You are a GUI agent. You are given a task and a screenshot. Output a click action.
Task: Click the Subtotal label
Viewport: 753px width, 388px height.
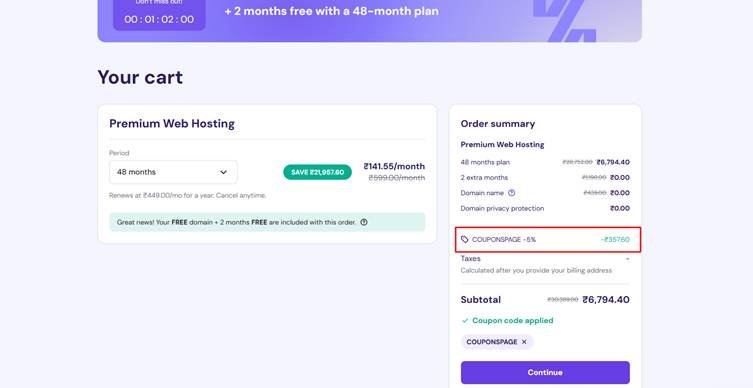point(481,300)
